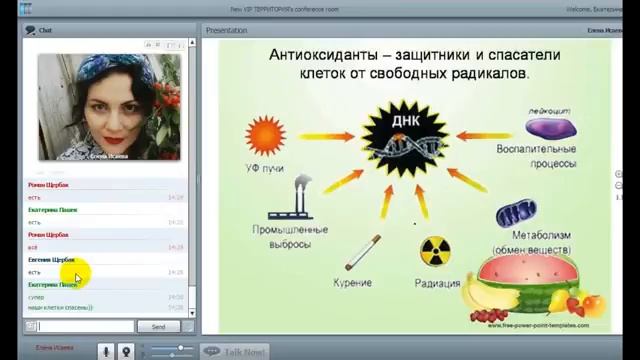This screenshot has width=640, height=360.
Task: Click the Send button
Action: click(159, 327)
